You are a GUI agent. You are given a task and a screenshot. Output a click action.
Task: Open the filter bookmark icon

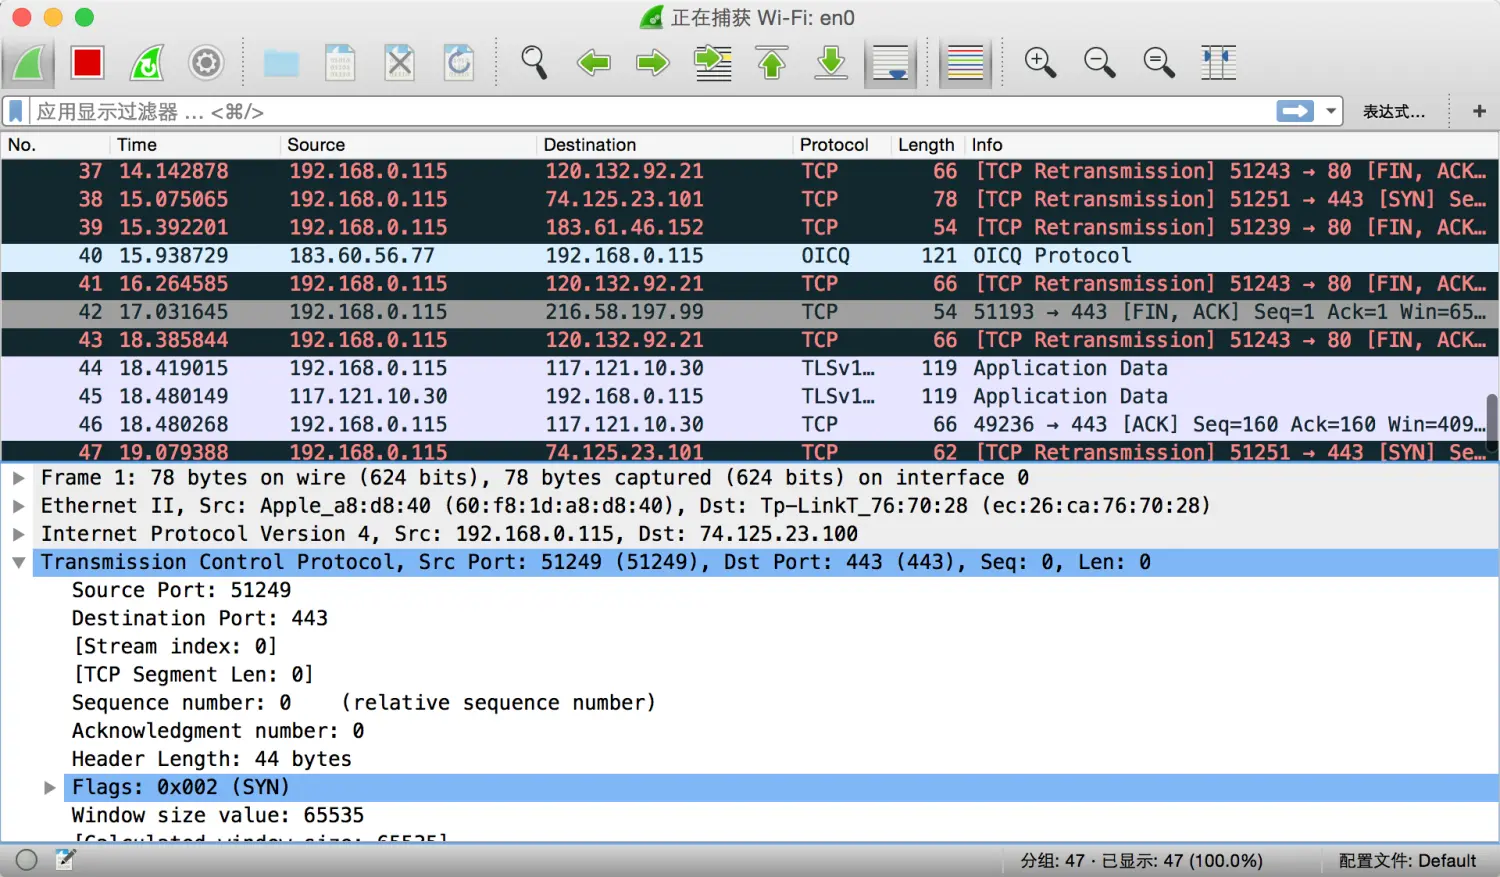coord(16,111)
